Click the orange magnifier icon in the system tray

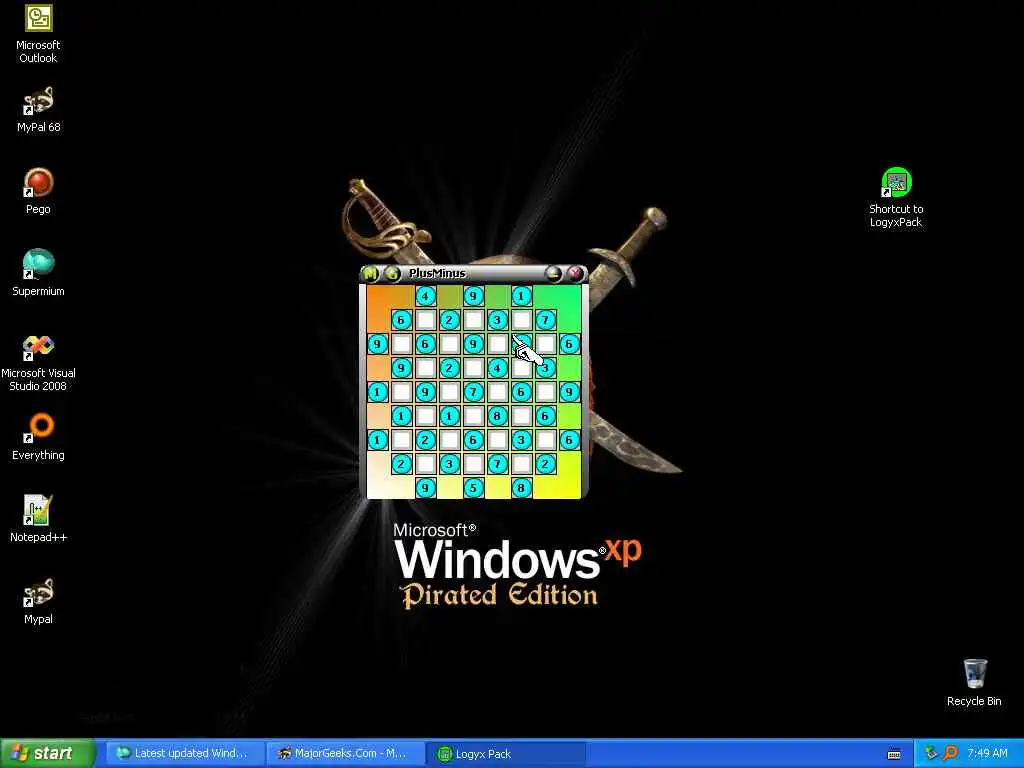point(950,754)
